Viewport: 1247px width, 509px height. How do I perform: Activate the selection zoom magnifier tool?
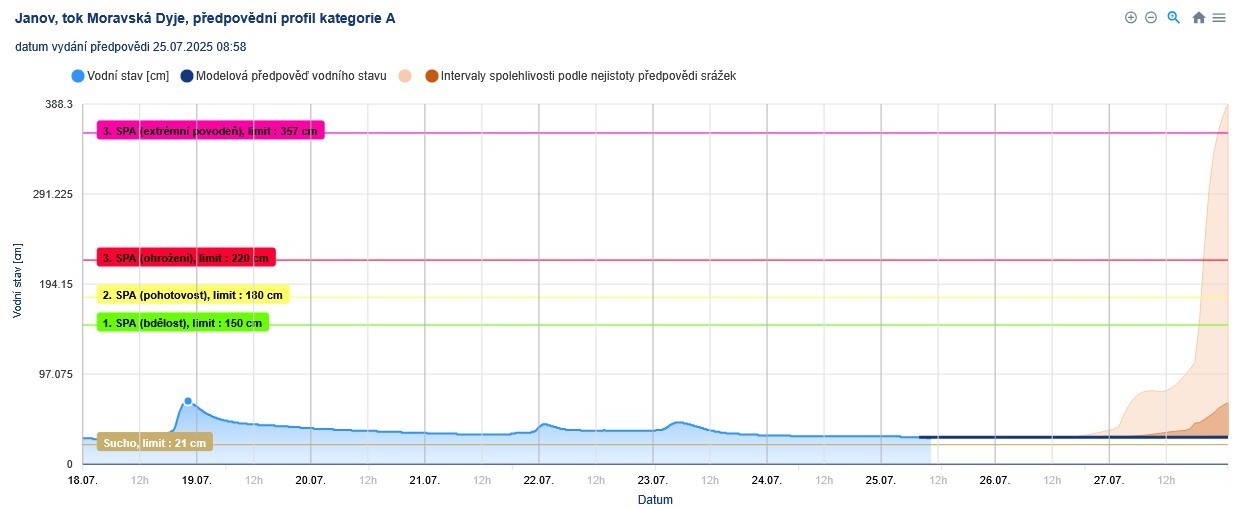(1174, 17)
